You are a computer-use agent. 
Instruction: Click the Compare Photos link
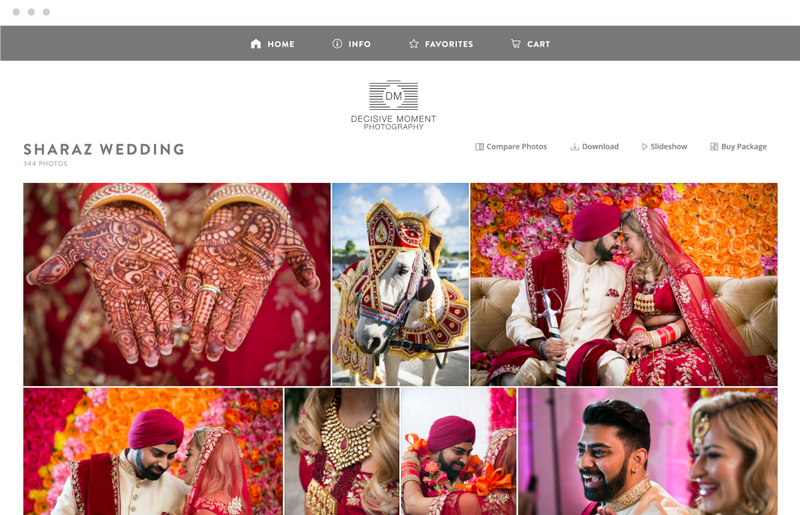[516, 147]
